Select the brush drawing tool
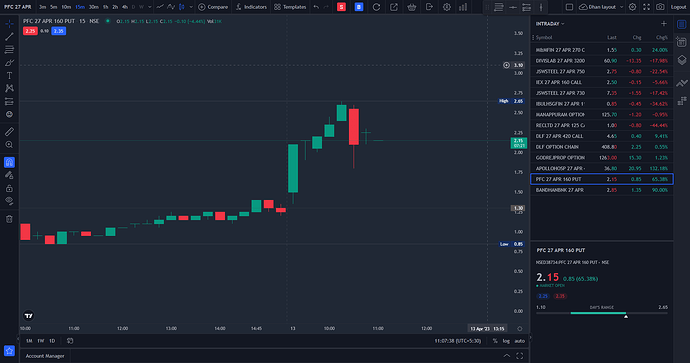690x363 pixels. point(9,62)
